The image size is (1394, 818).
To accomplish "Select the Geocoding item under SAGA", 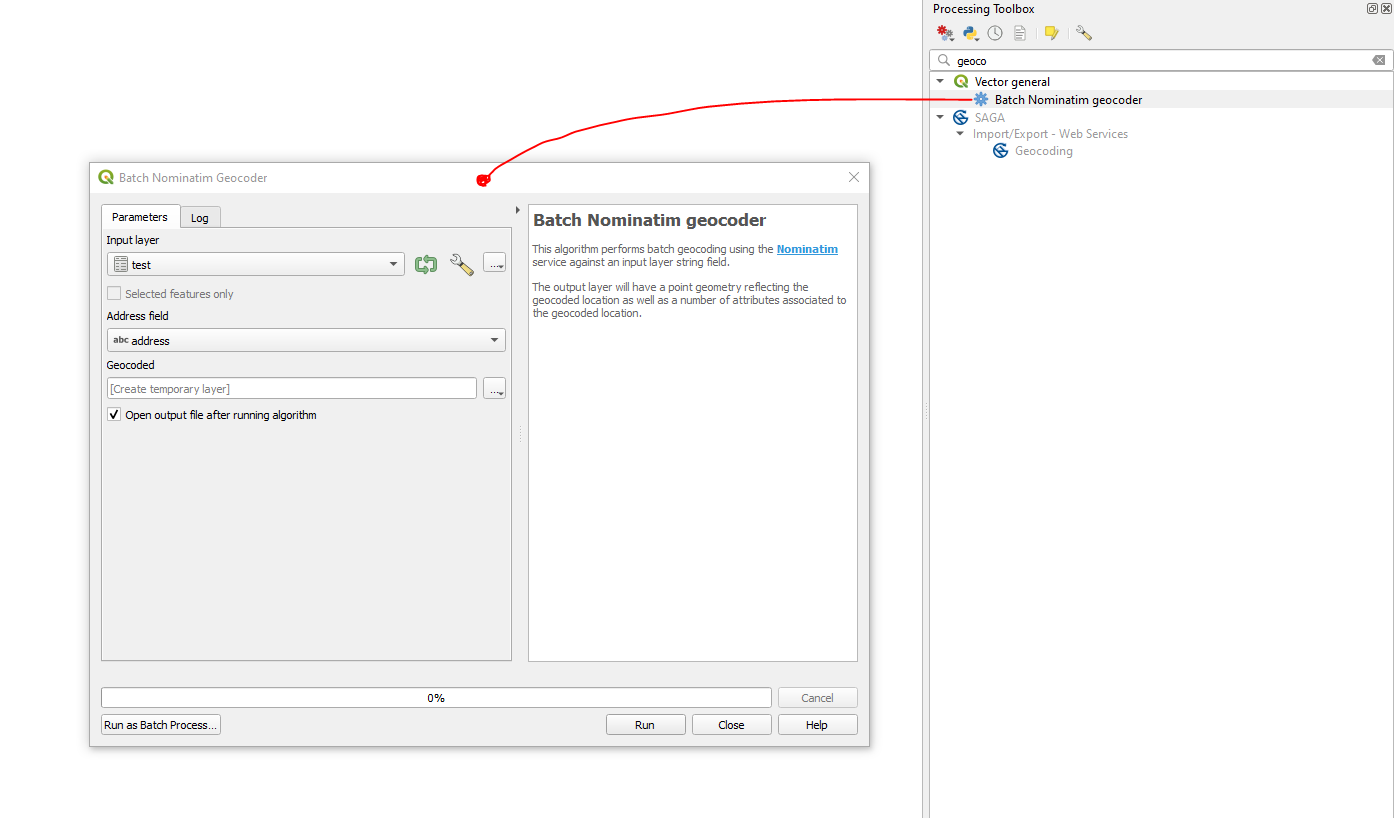I will tap(1043, 151).
